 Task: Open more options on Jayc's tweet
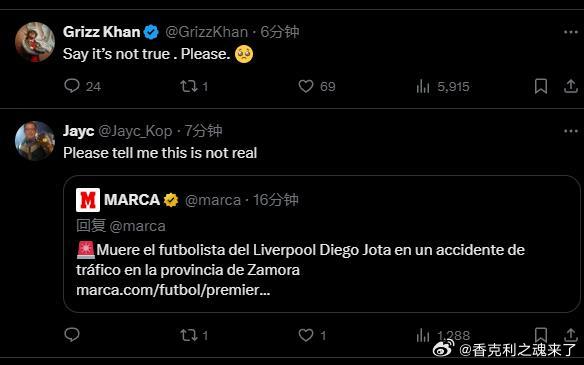(571, 131)
